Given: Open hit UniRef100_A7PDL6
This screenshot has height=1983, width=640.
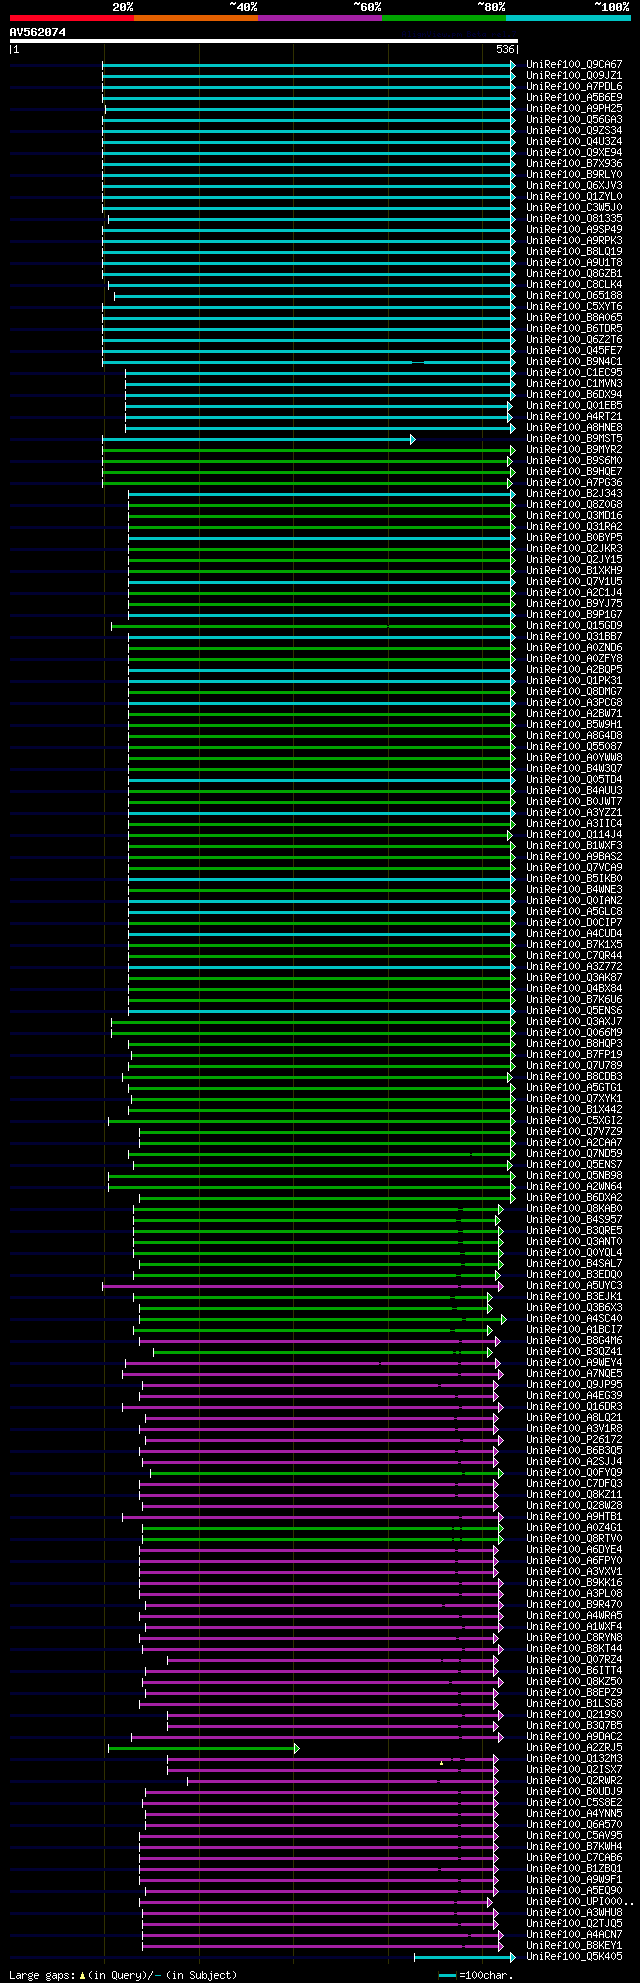Looking at the screenshot, I should click(x=574, y=86).
